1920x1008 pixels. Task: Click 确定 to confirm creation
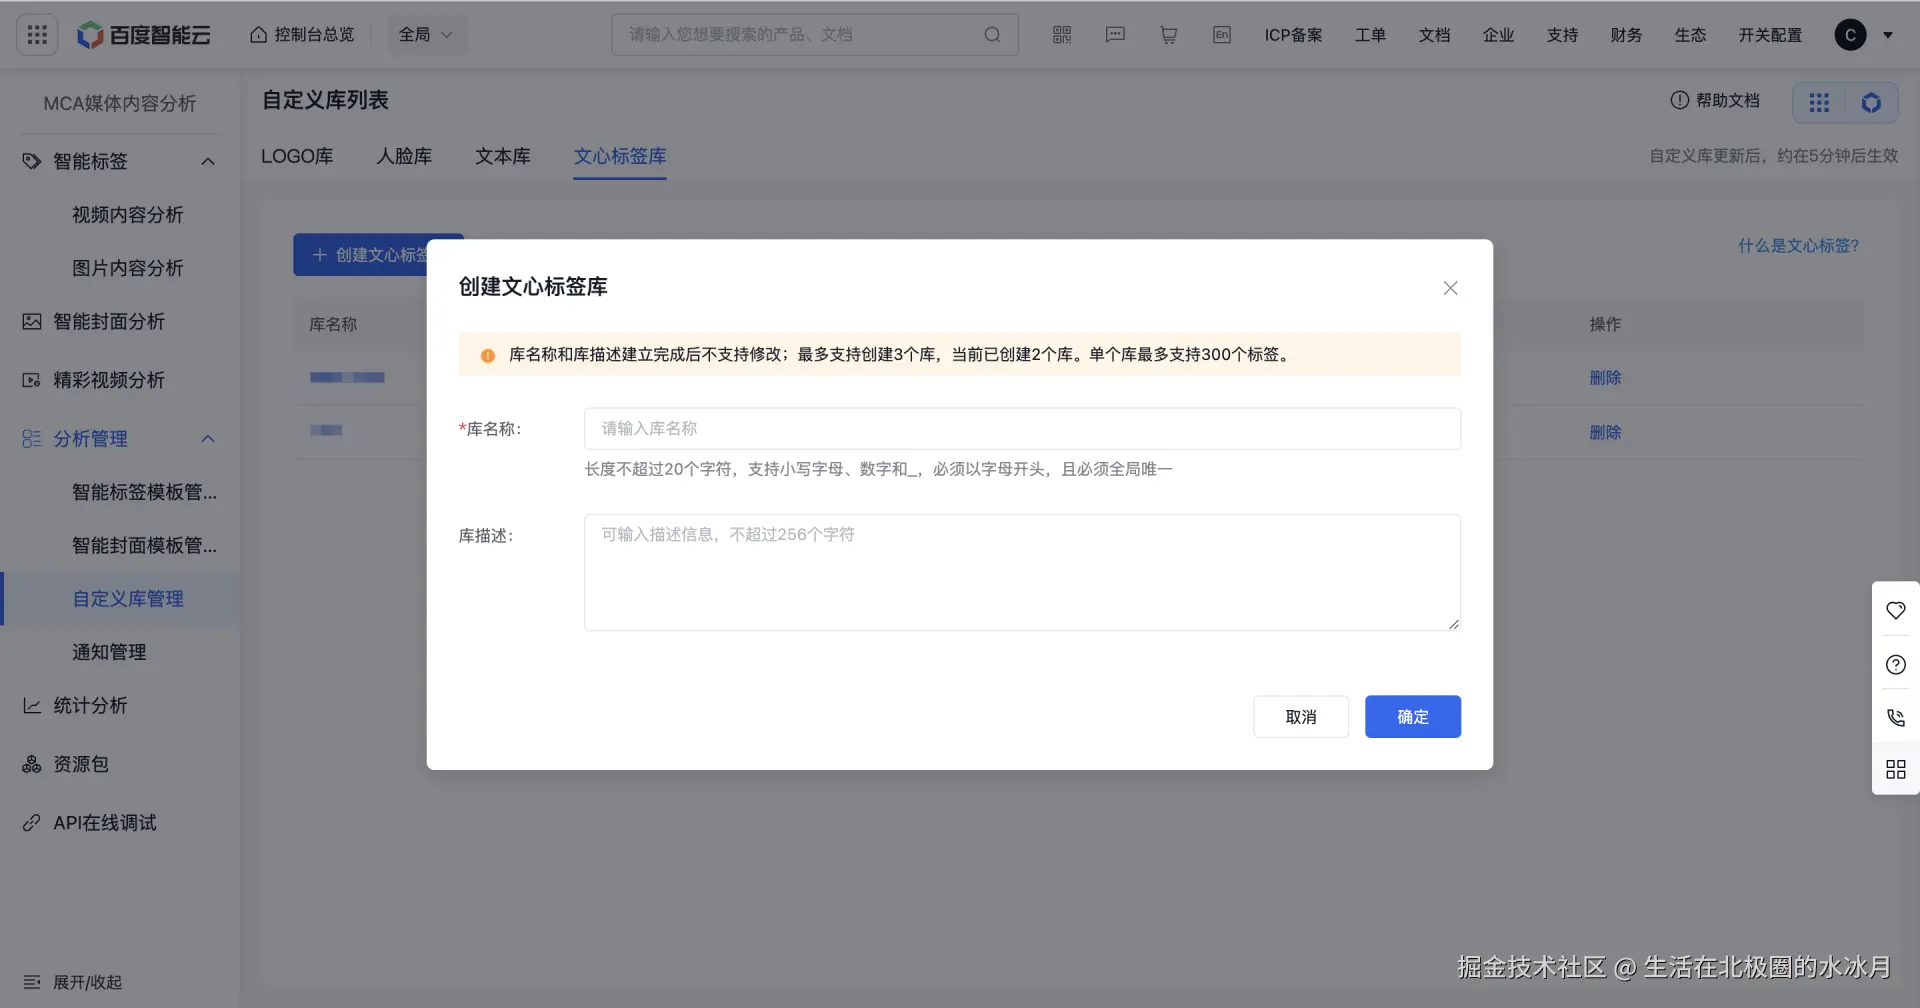(x=1413, y=717)
